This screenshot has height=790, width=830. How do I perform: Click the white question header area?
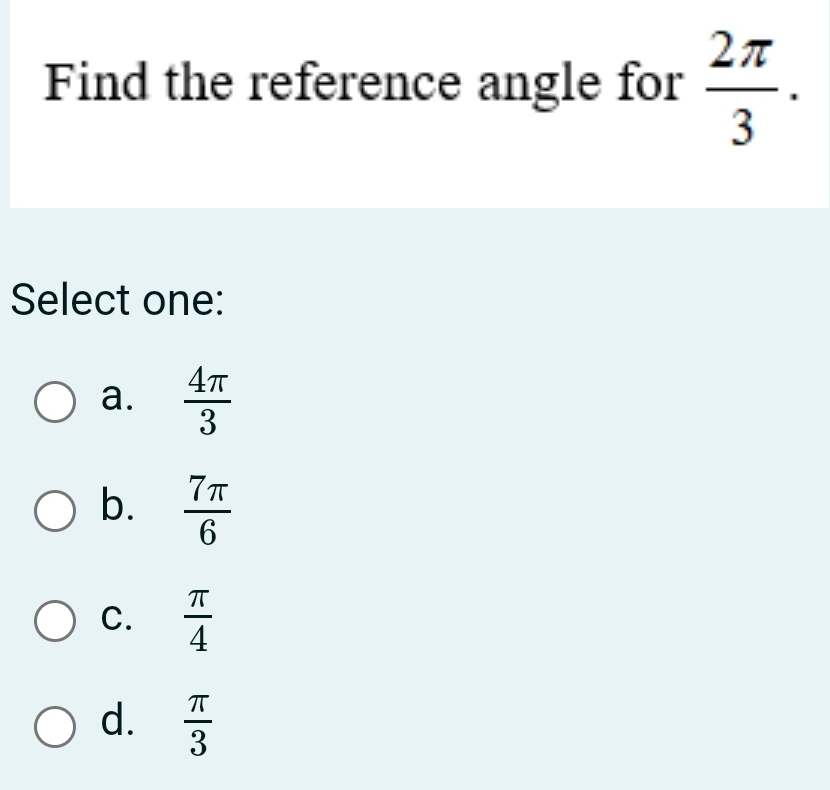tap(415, 100)
